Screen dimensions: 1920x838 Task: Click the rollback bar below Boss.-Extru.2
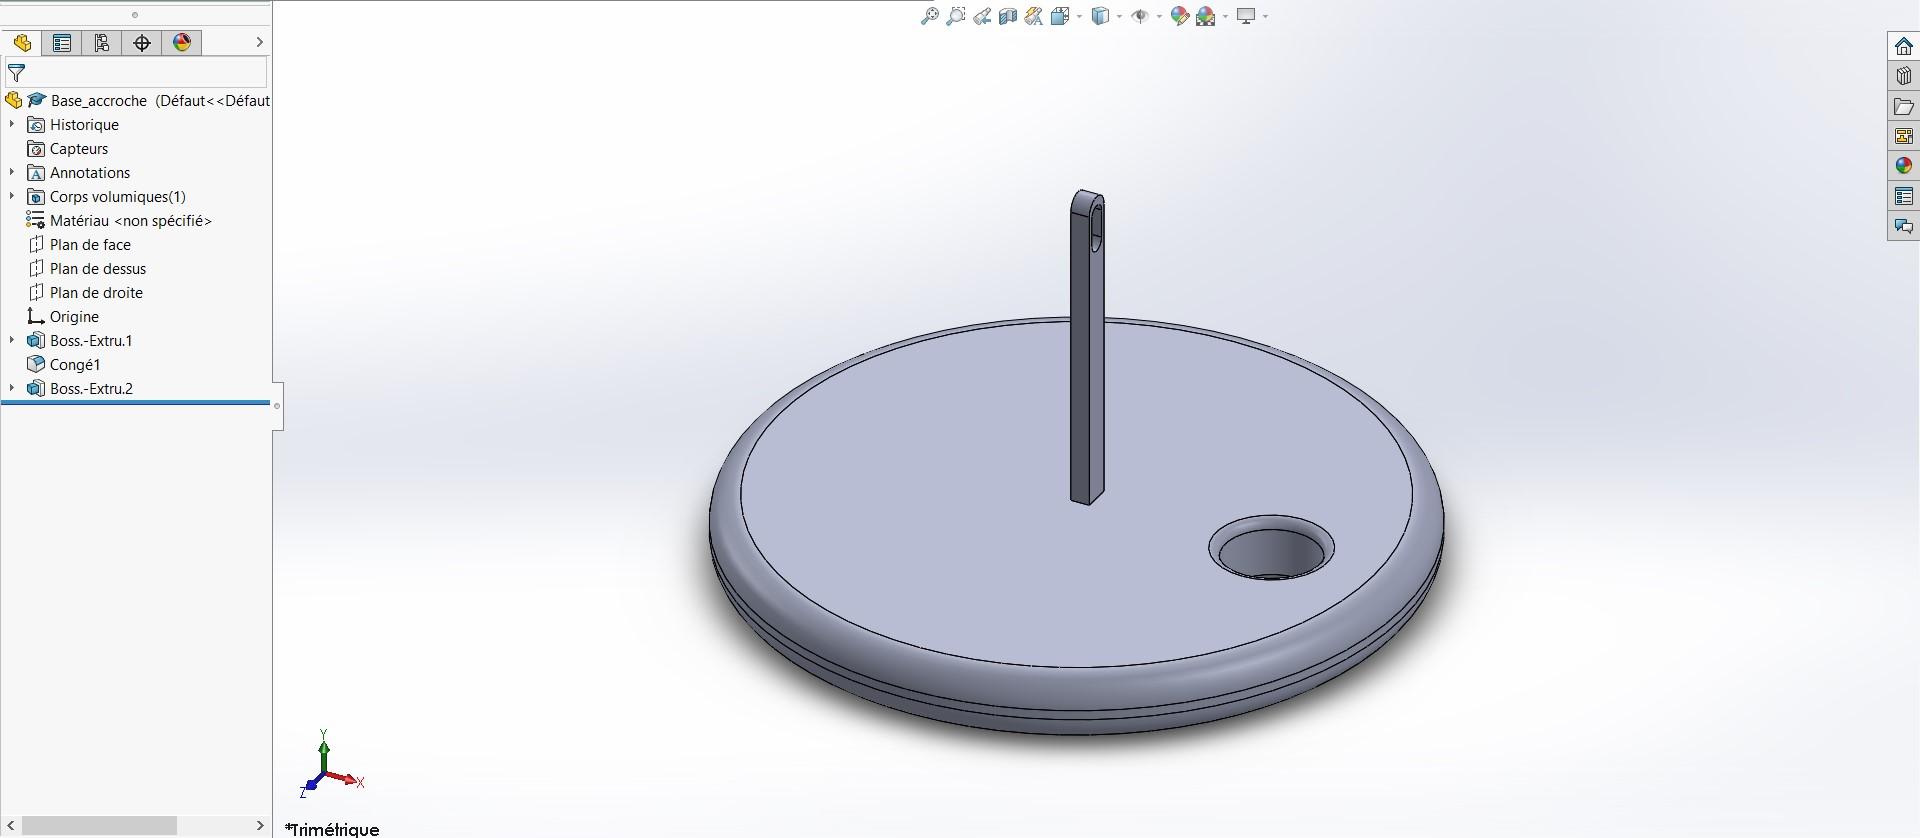(136, 403)
